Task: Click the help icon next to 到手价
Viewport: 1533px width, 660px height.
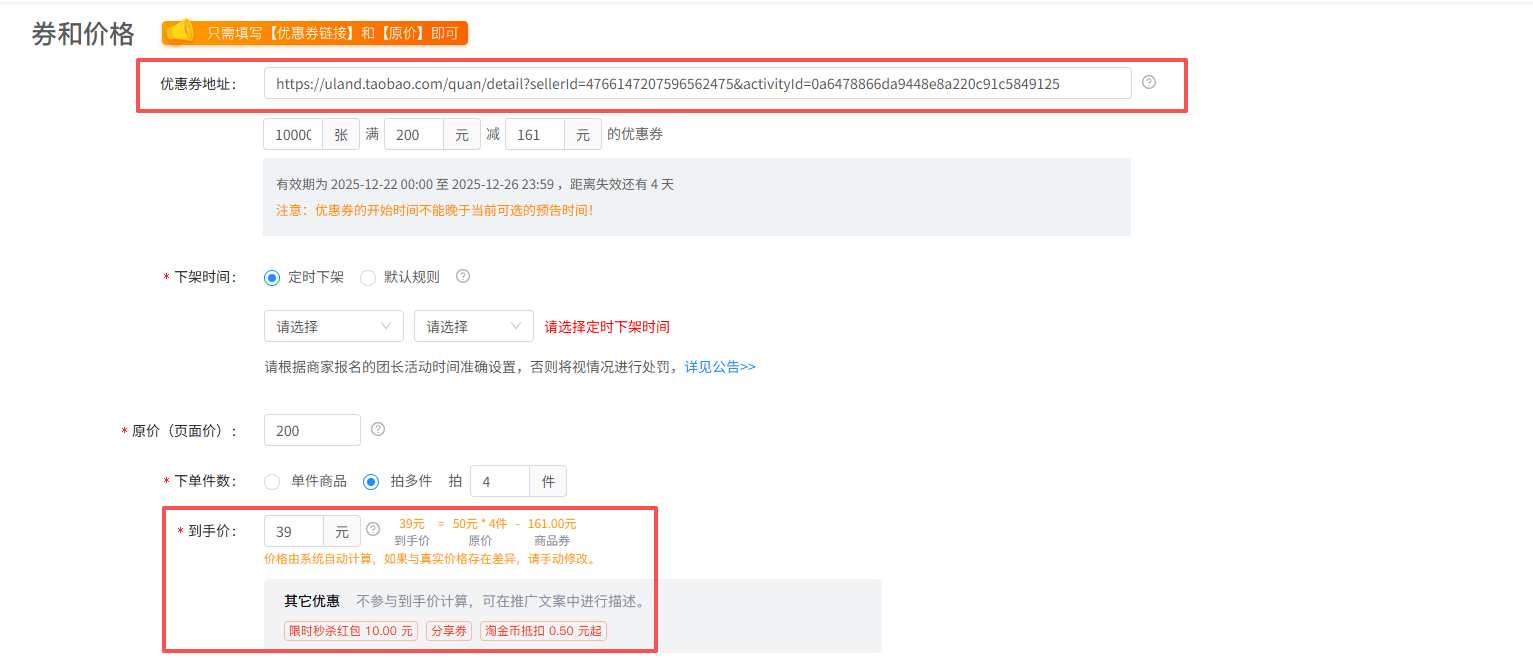Action: pyautogui.click(x=373, y=529)
